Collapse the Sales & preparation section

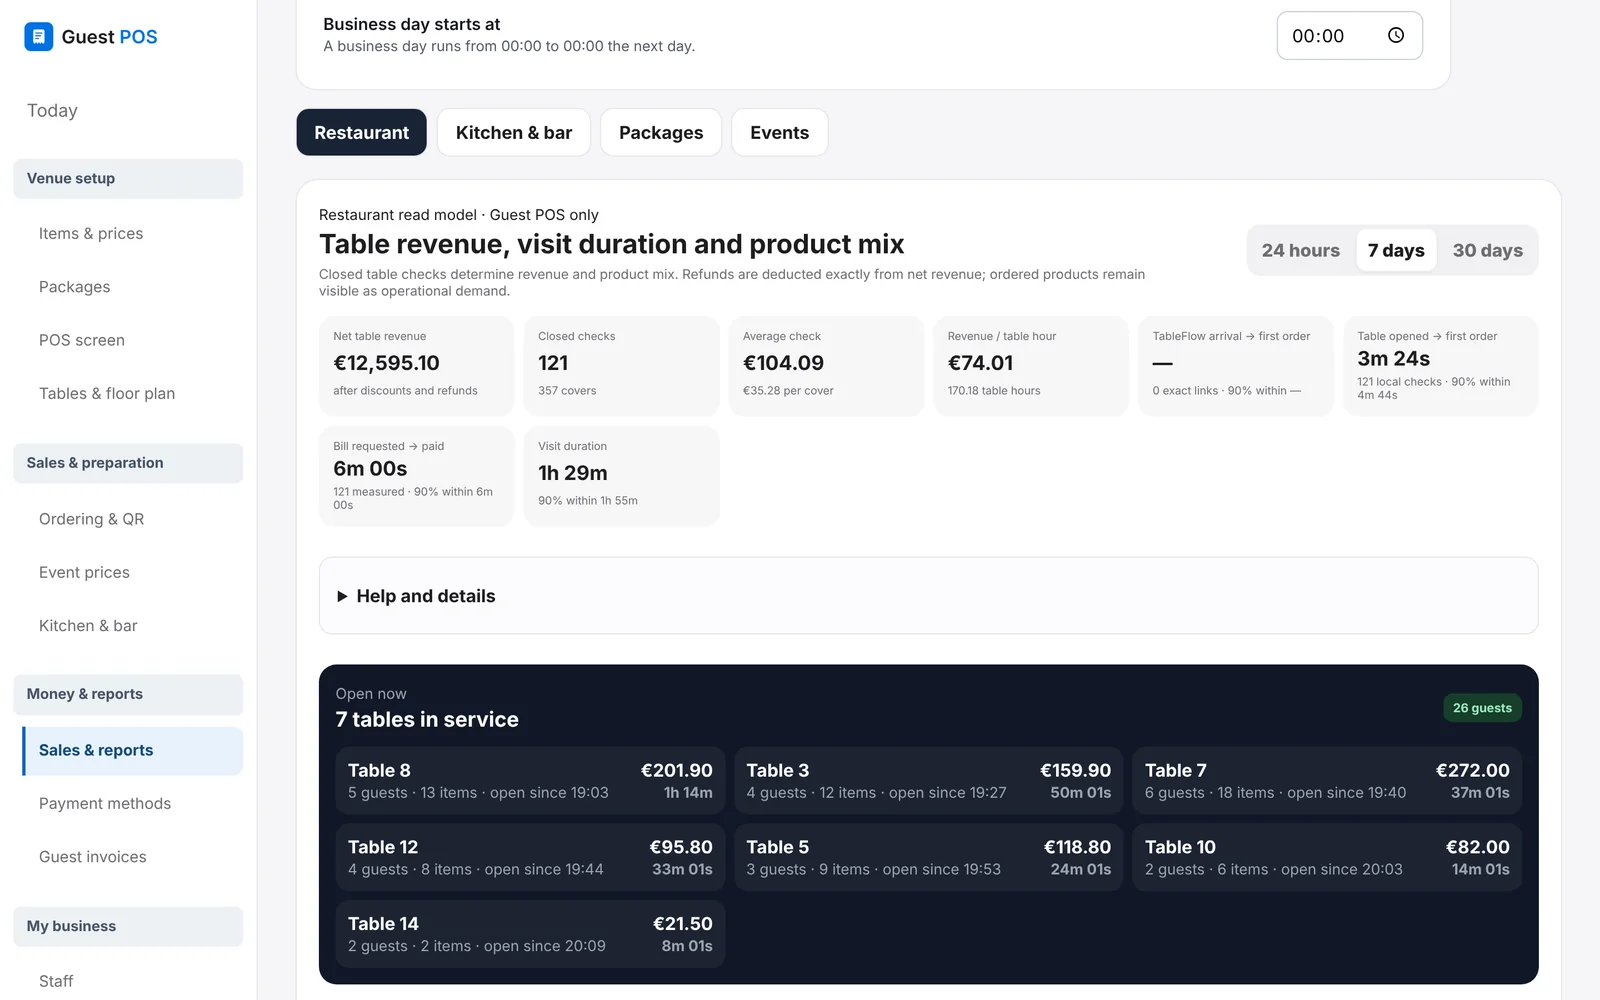coord(128,463)
